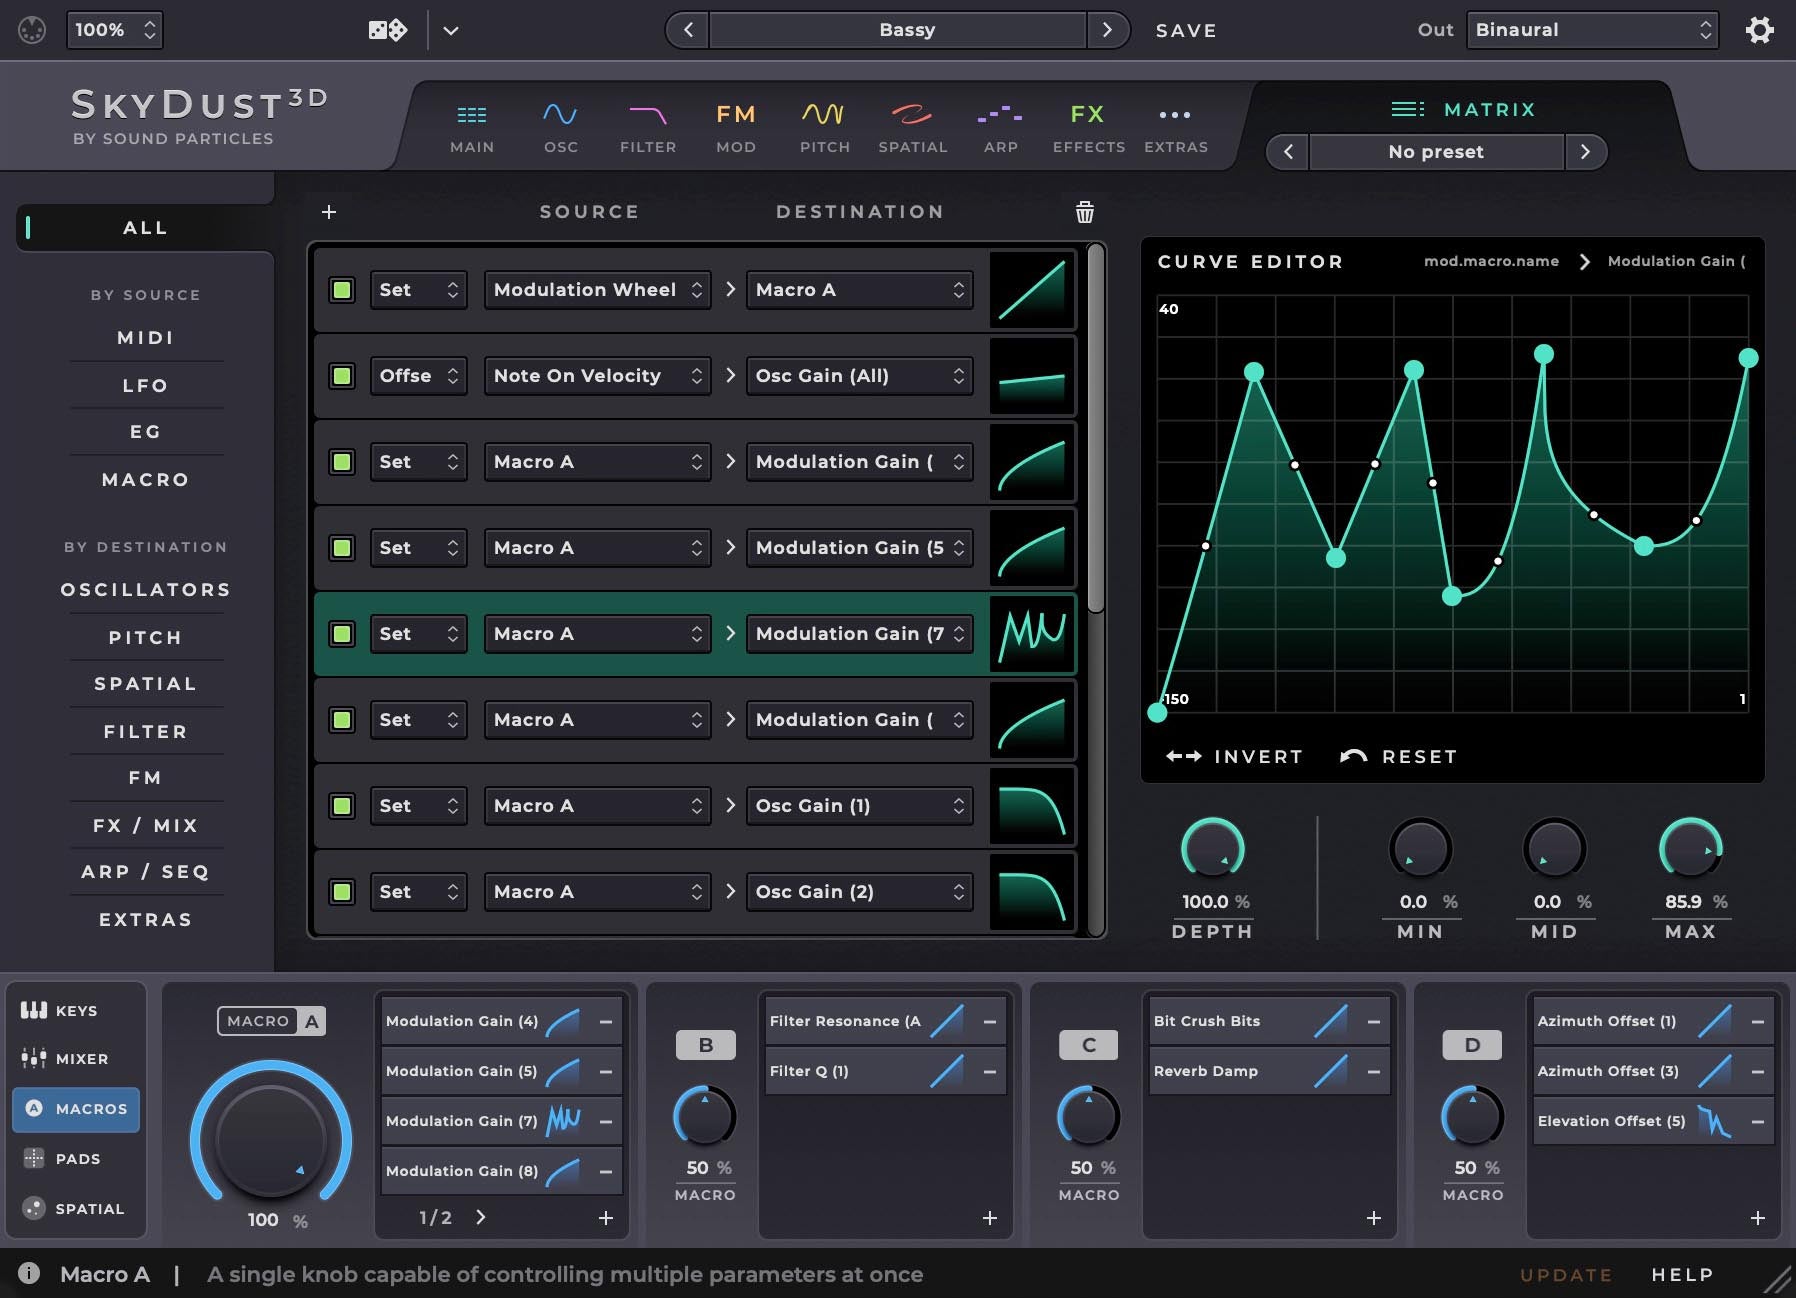This screenshot has height=1298, width=1796.
Task: Open the MATRIX tab
Action: click(x=1465, y=109)
